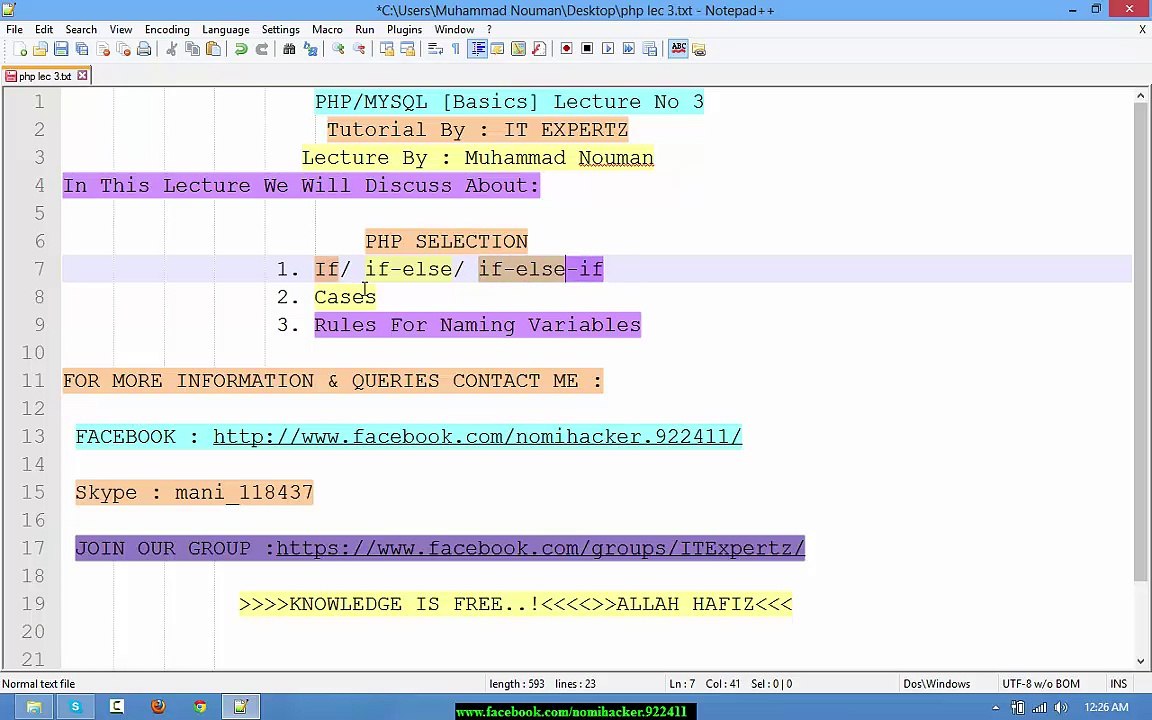The height and width of the screenshot is (720, 1152).
Task: Open the Macro menu
Action: tap(327, 29)
